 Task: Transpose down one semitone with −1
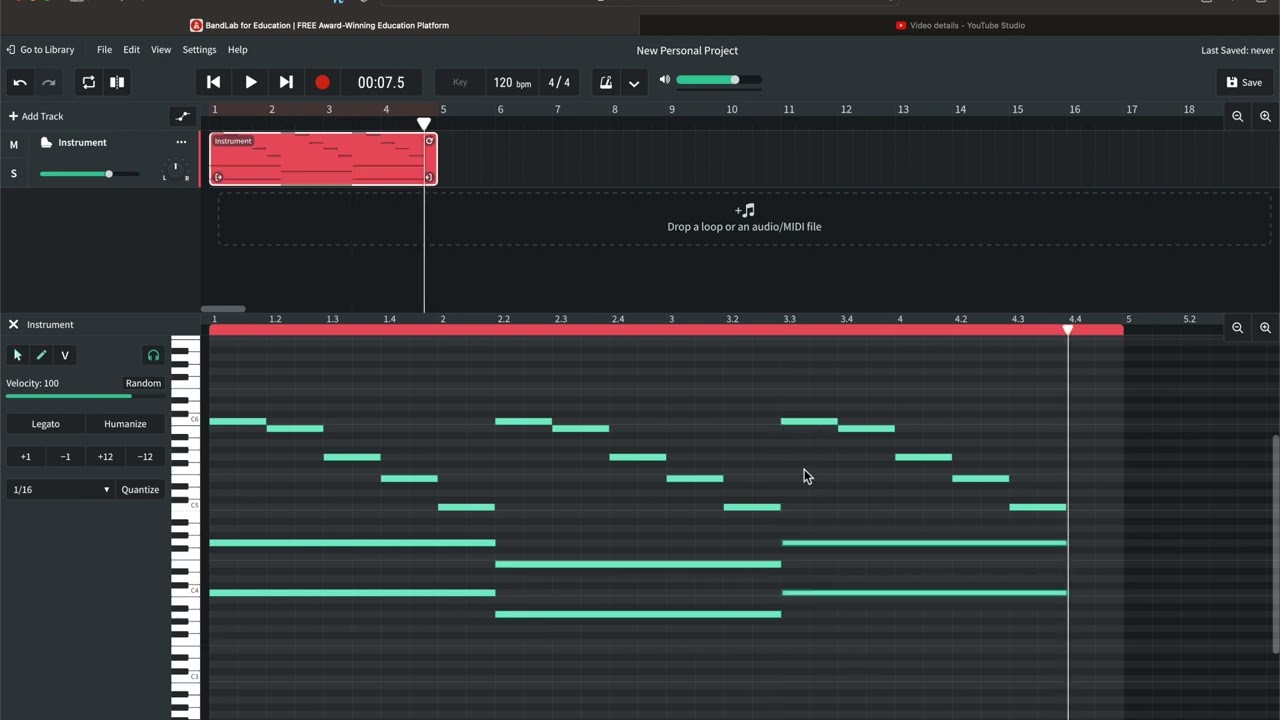[65, 457]
